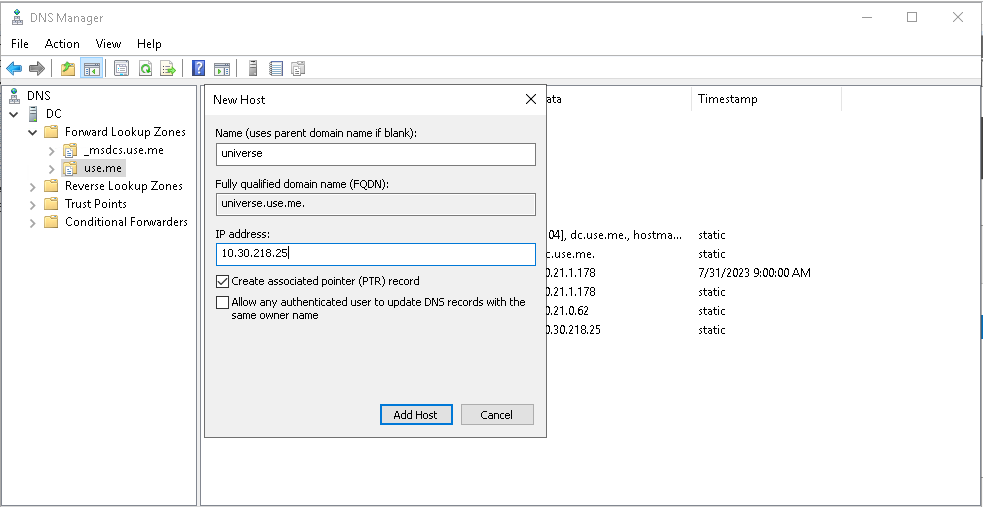Click the Up One Level folder icon
Screen dimensions: 983x507
pyautogui.click(x=68, y=68)
